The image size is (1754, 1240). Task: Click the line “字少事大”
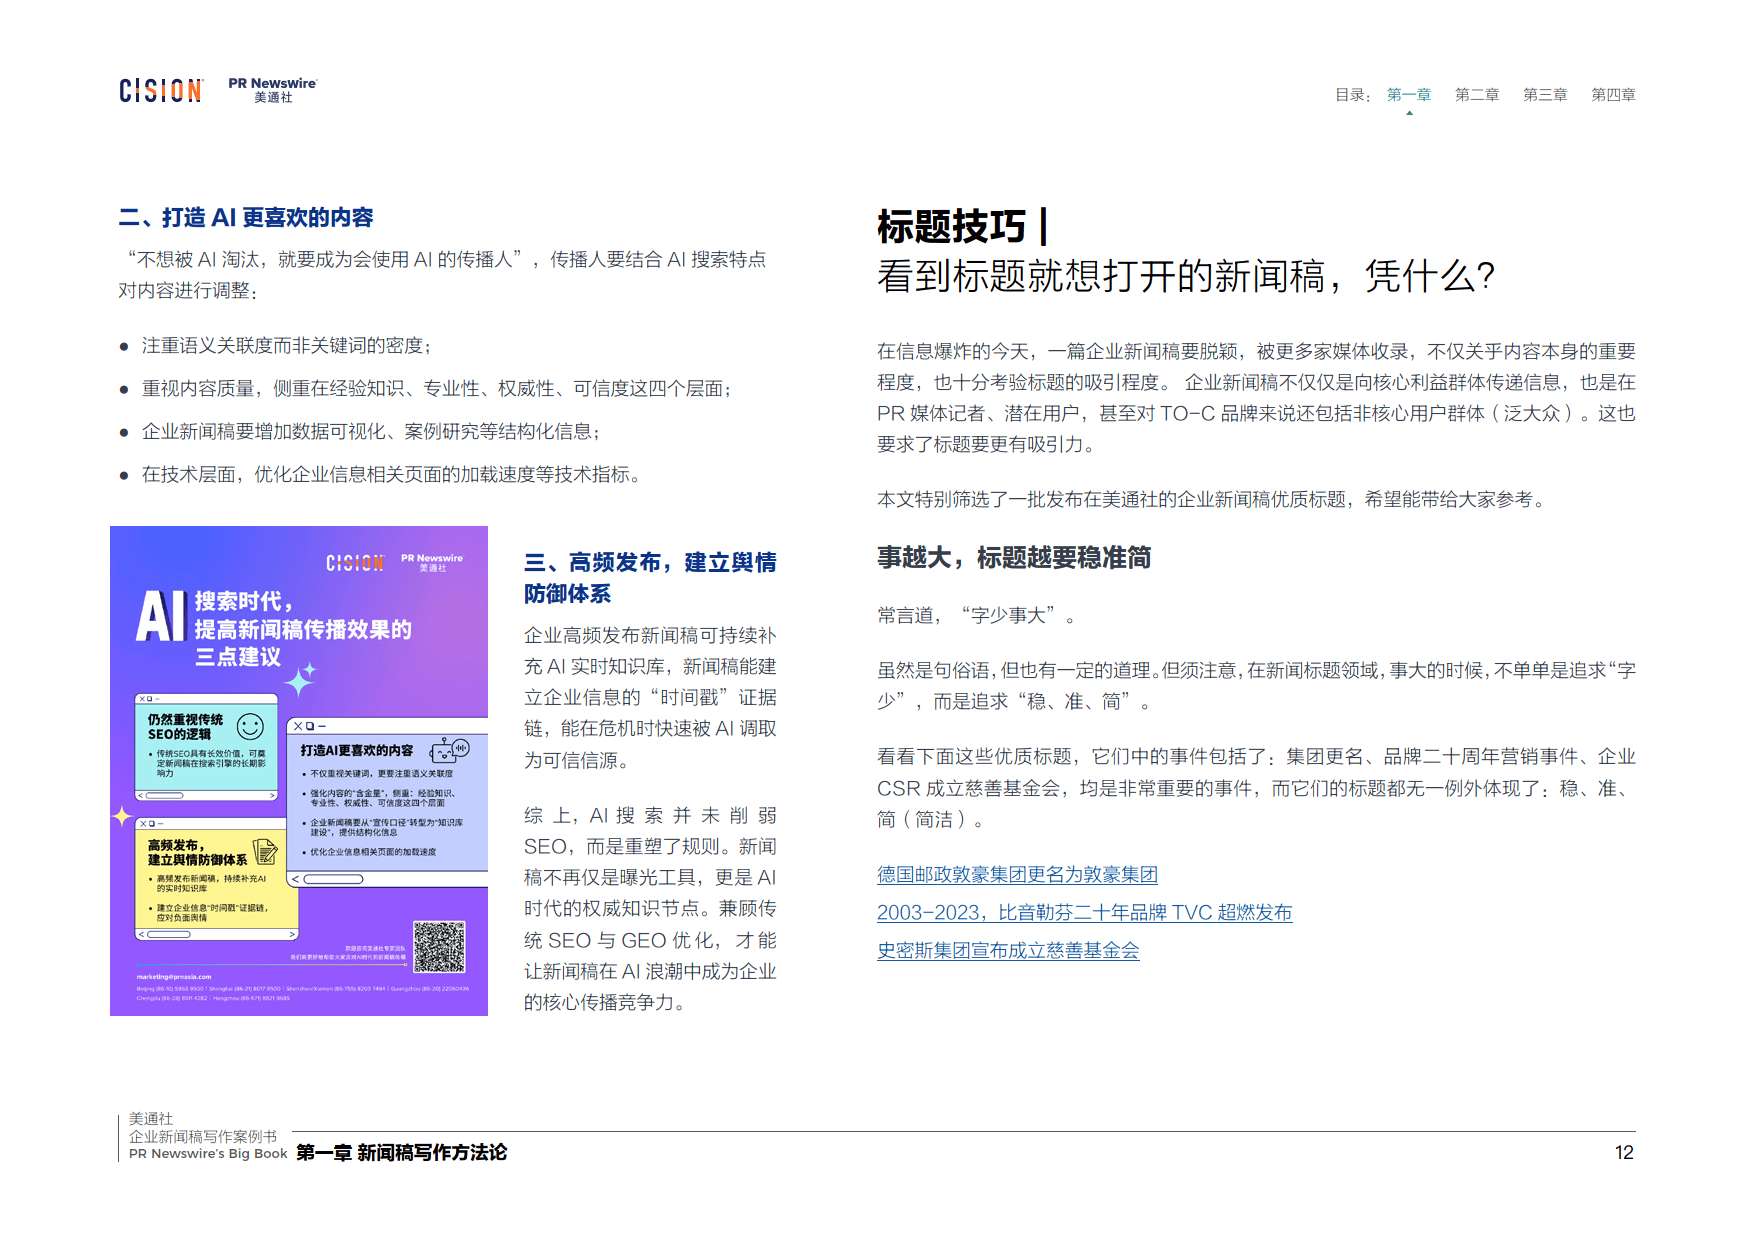coord(977,616)
